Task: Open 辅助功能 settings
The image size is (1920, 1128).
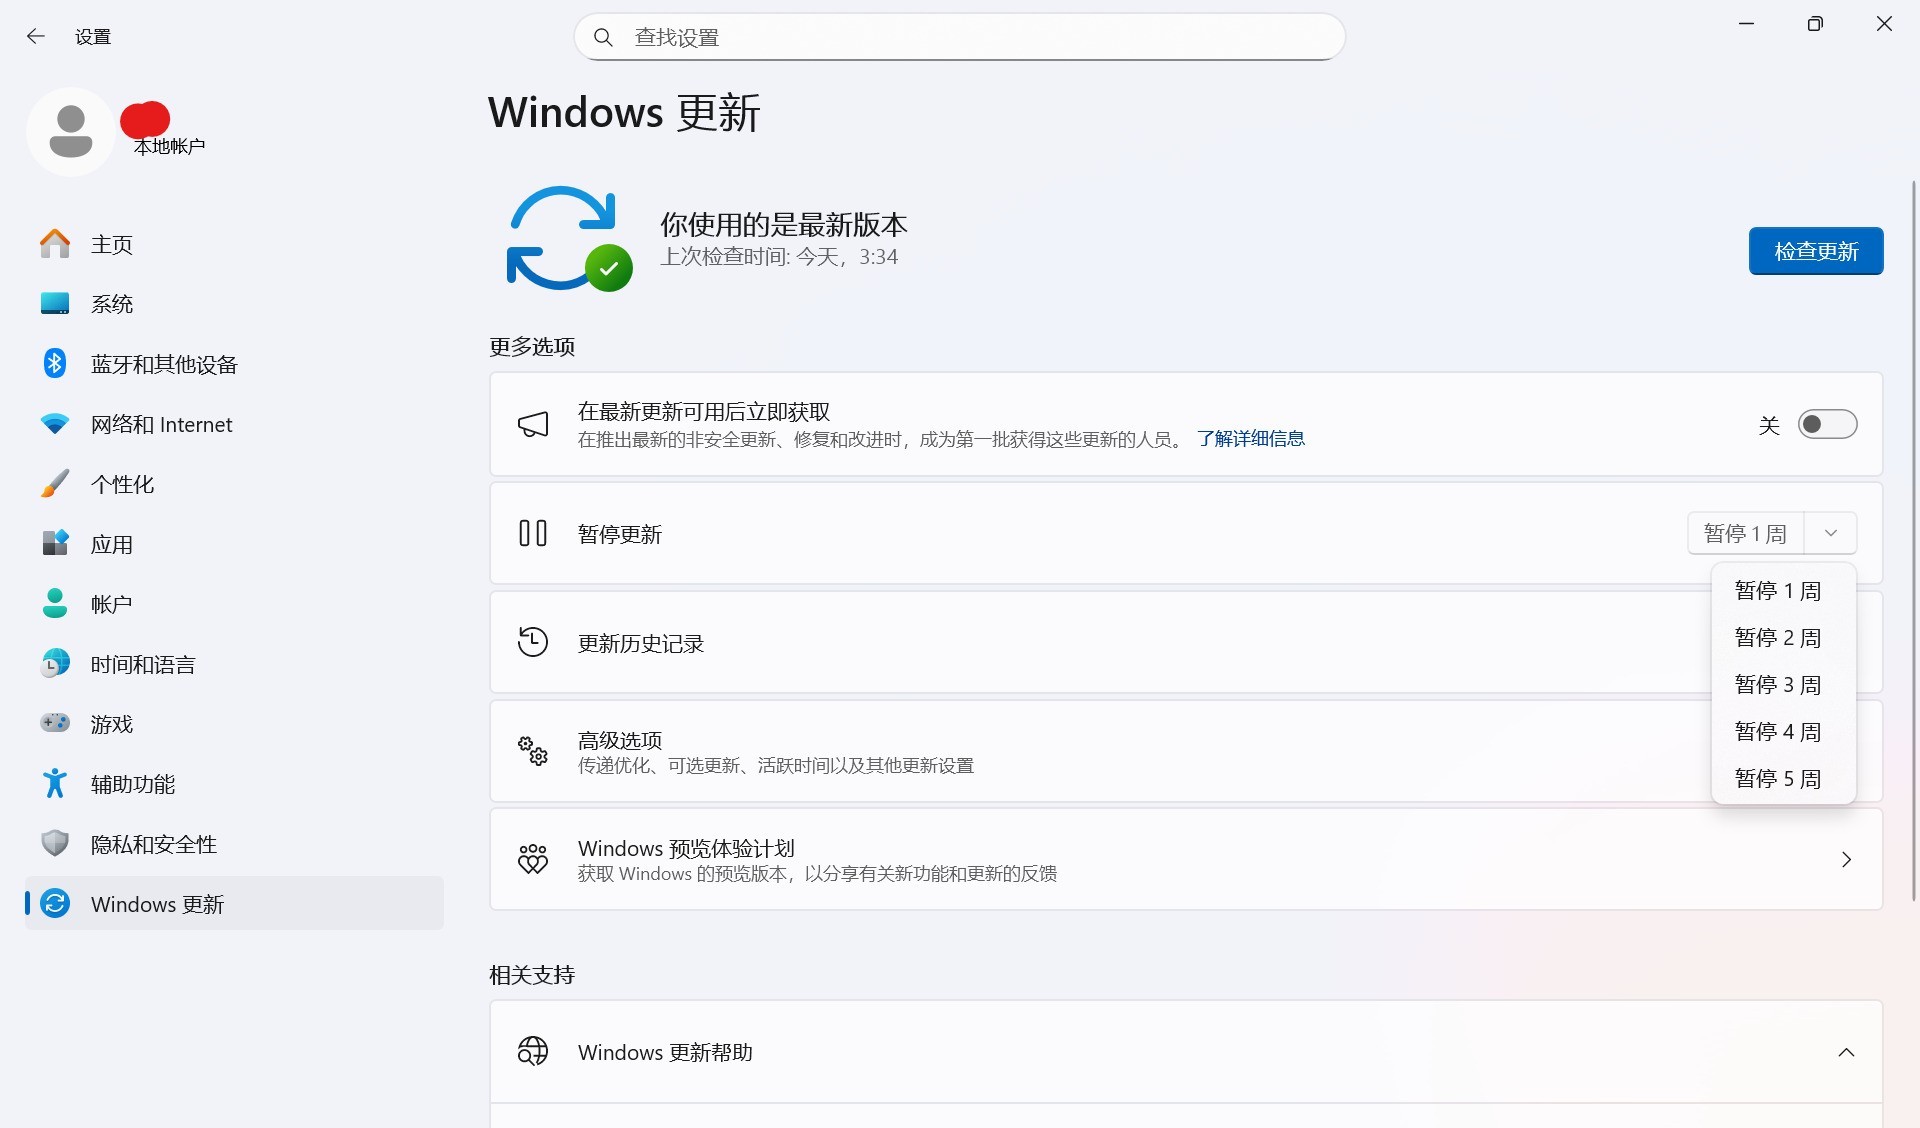Action: [x=133, y=784]
